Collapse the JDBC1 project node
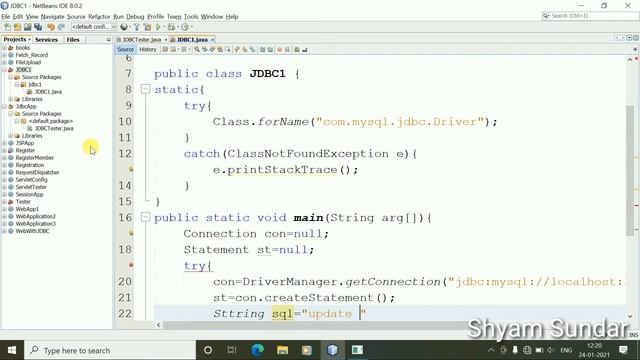 pos(4,70)
